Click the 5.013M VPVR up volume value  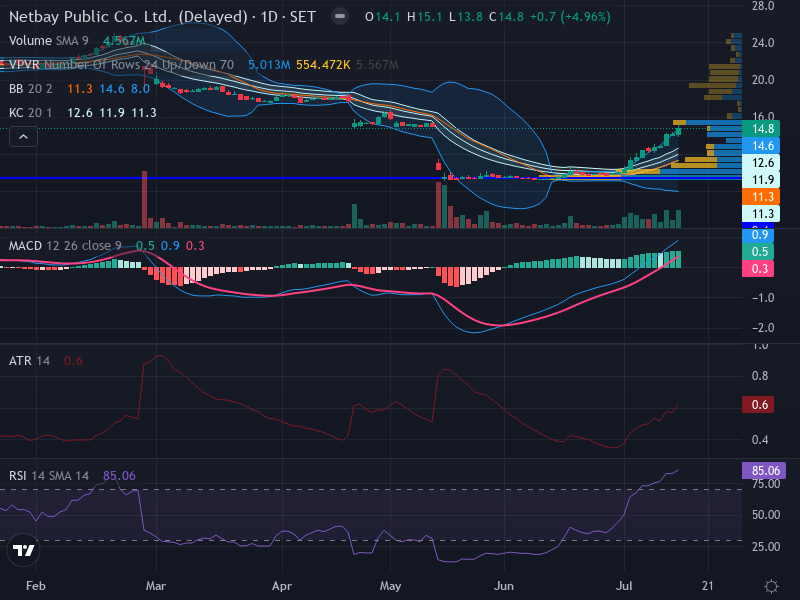click(x=269, y=65)
